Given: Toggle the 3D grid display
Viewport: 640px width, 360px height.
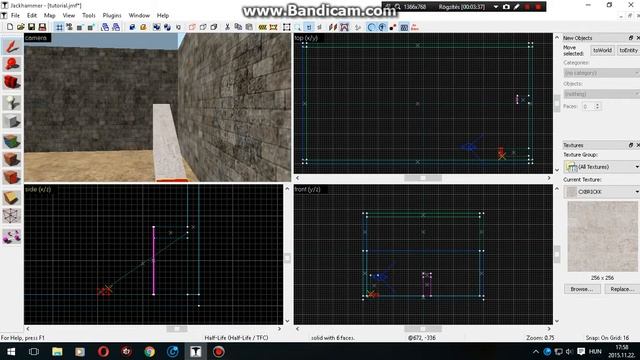Looking at the screenshot, I should point(69,27).
